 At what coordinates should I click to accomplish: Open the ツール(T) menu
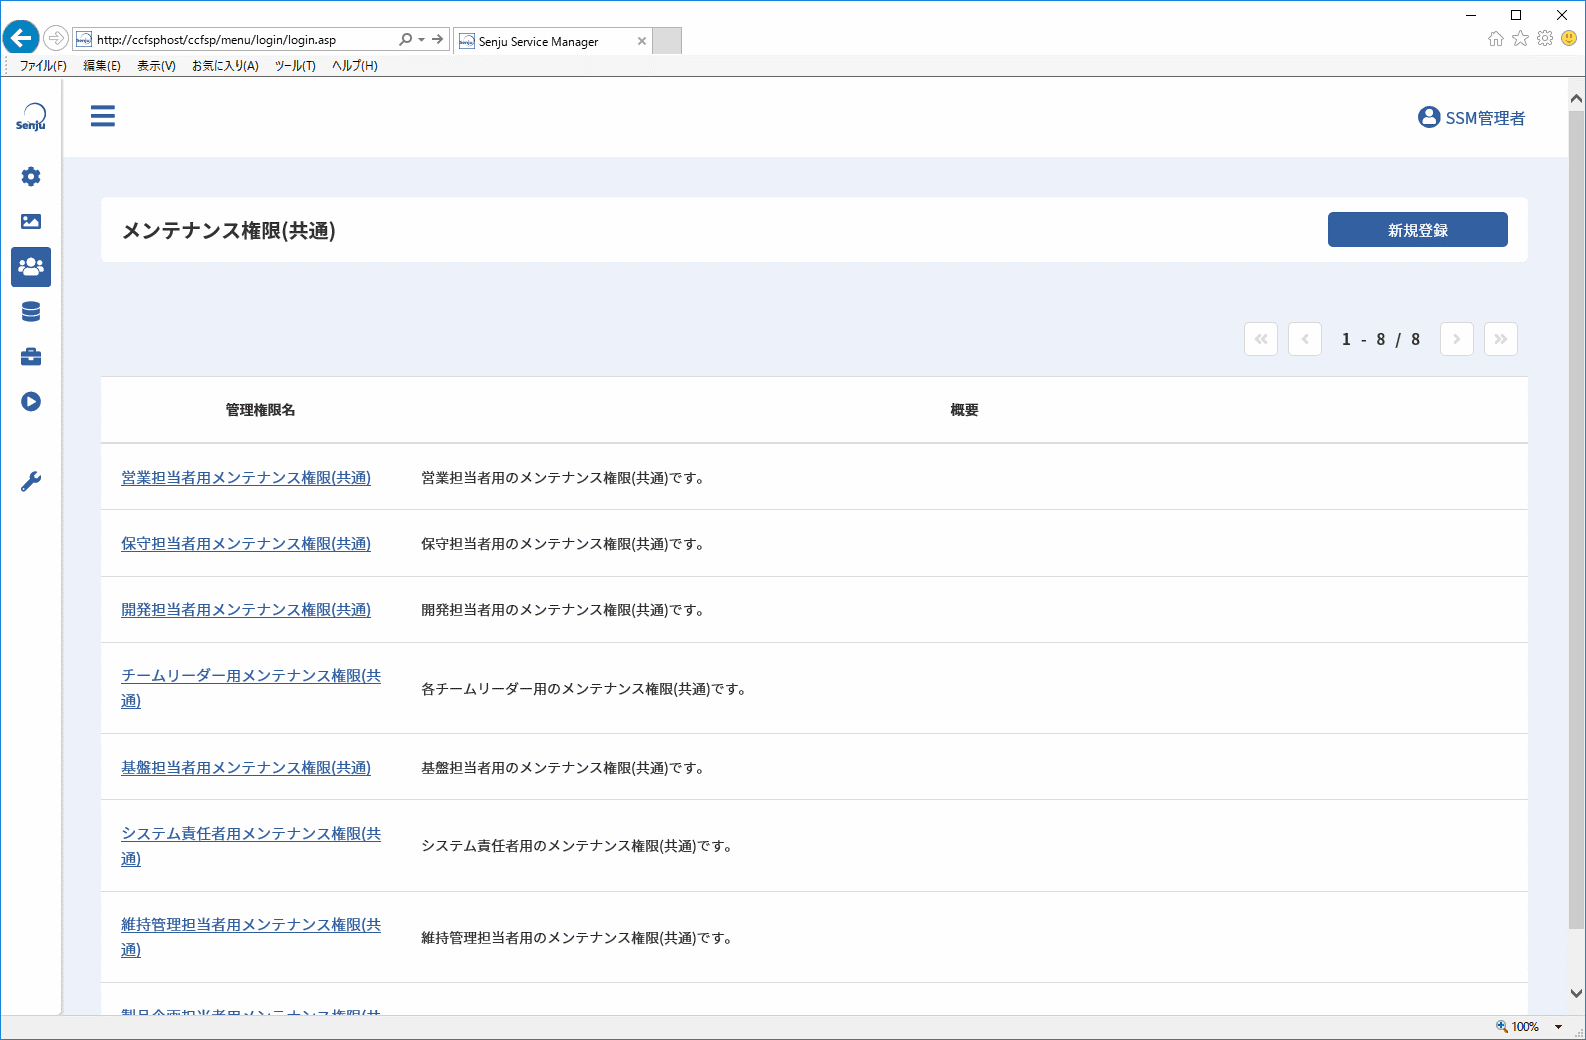[295, 66]
